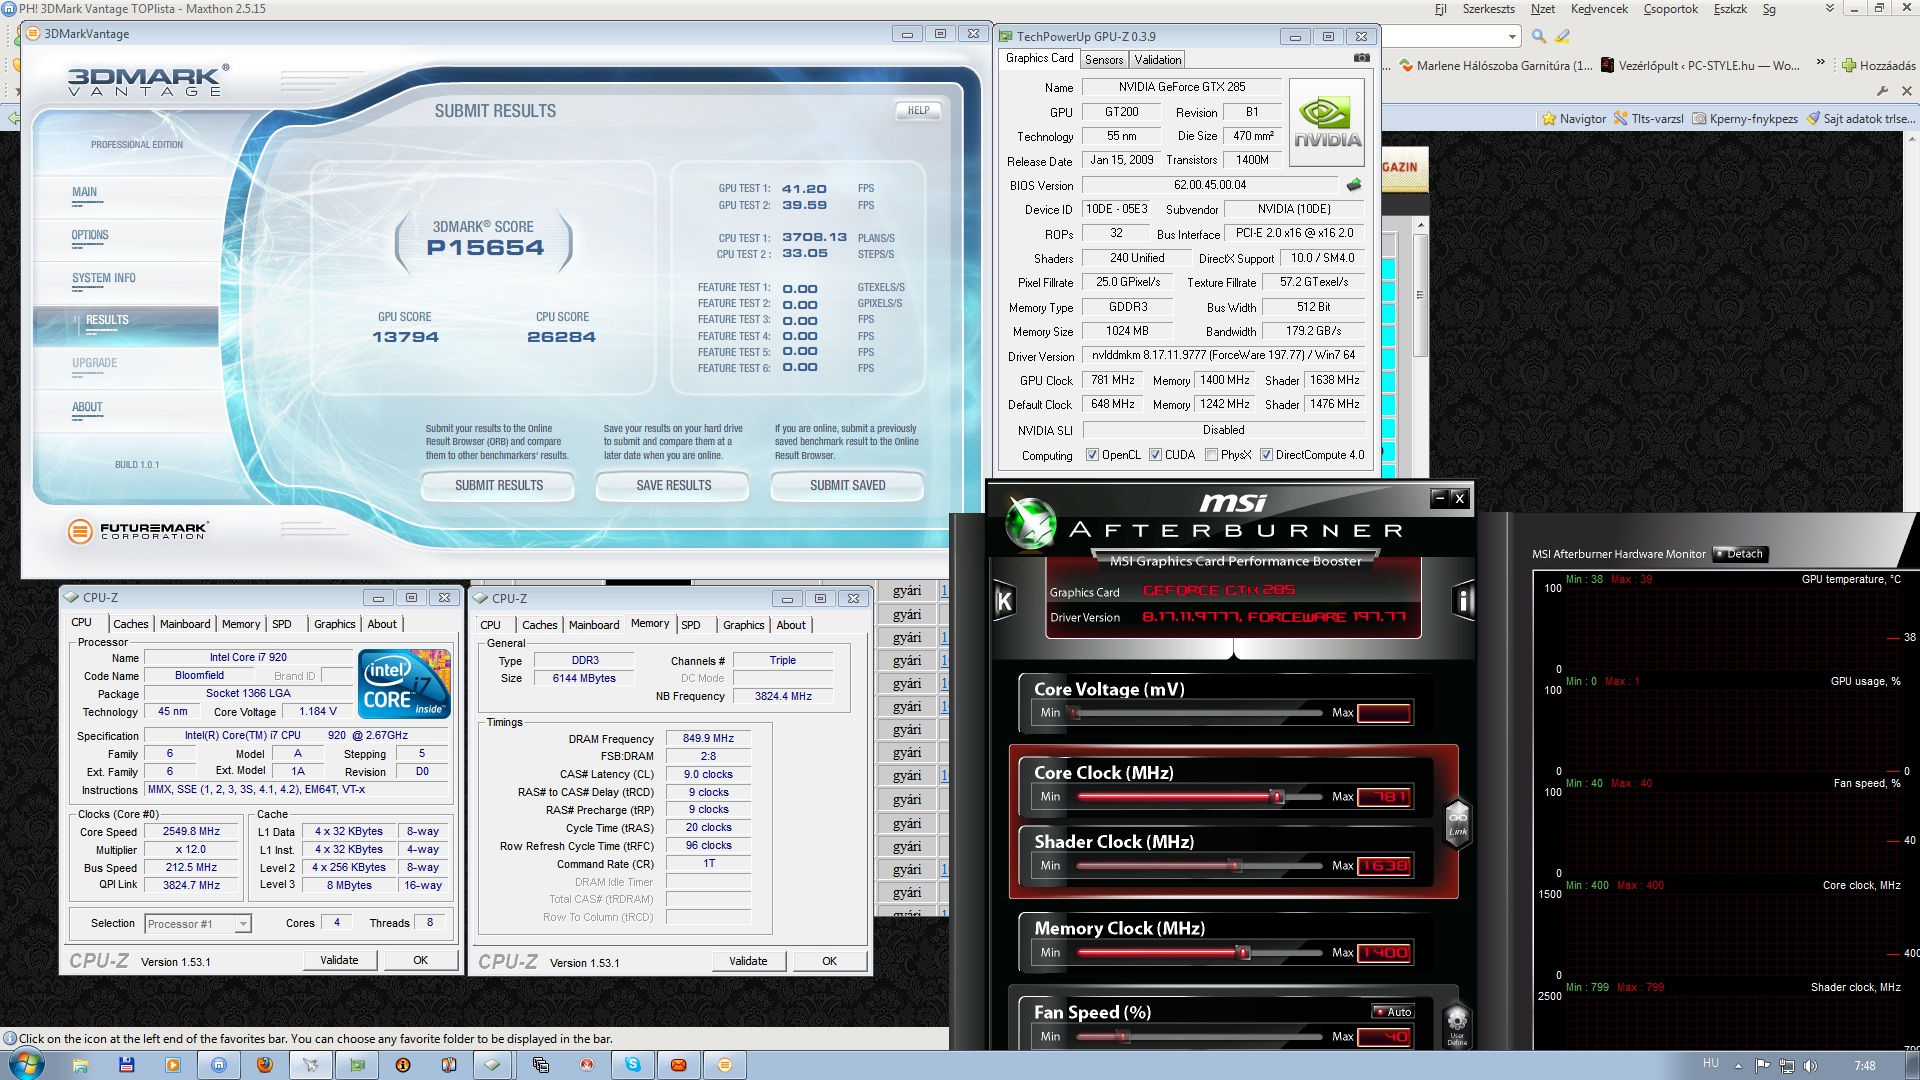Click the Memory Clock slider handle

(1243, 953)
